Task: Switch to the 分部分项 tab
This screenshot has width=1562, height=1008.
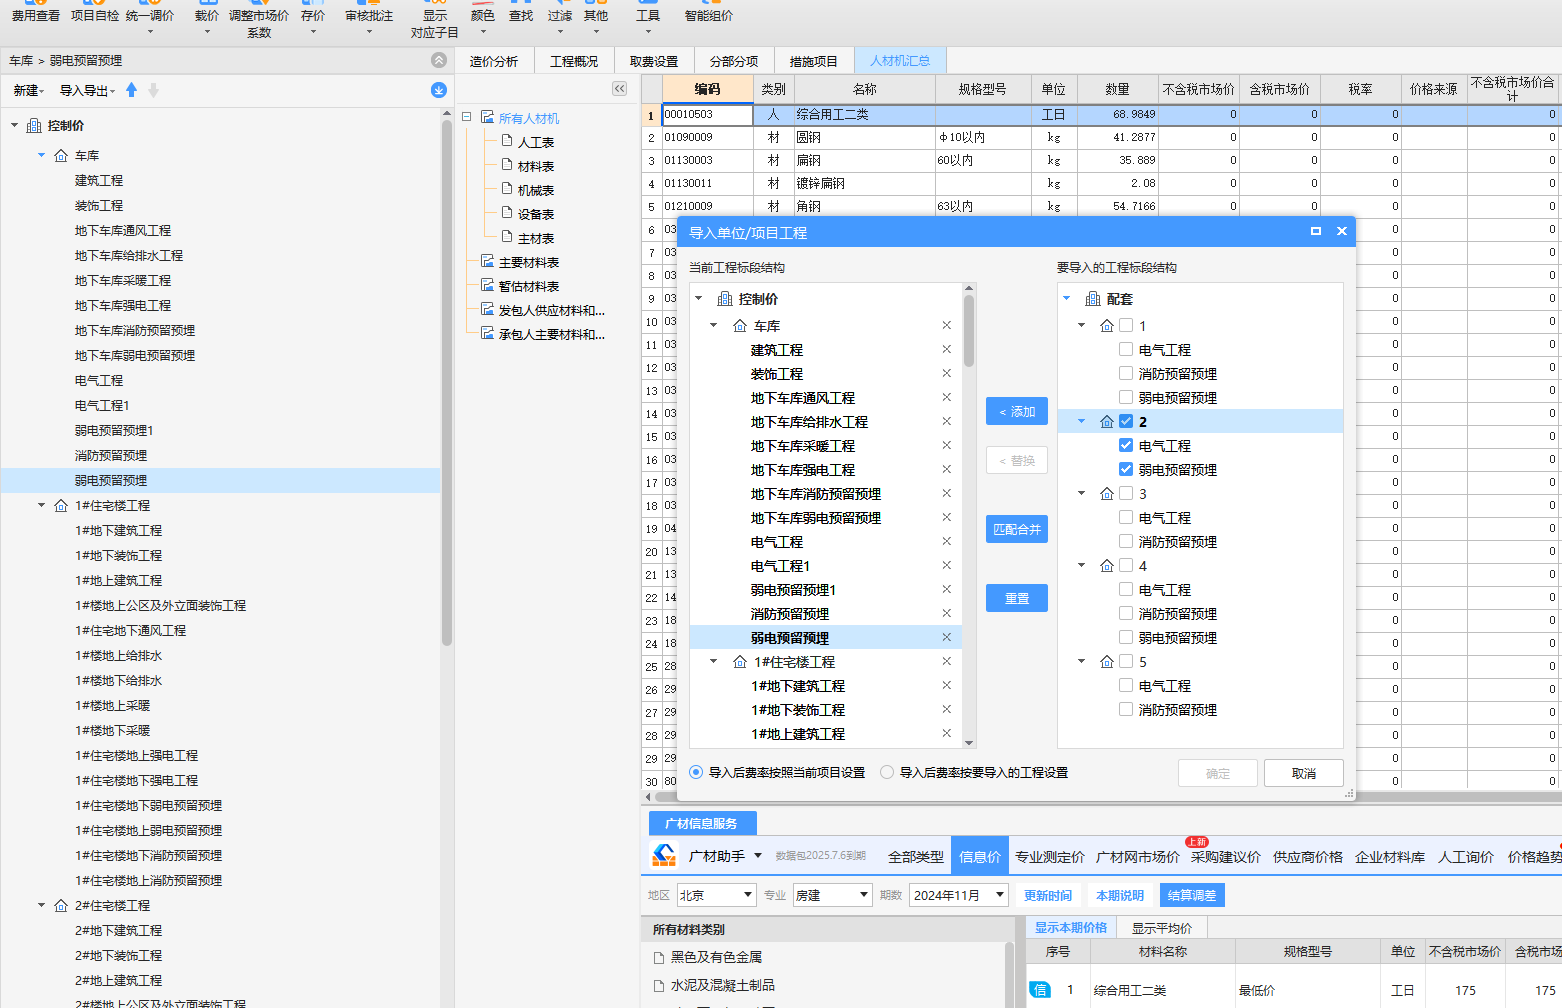Action: click(x=734, y=61)
